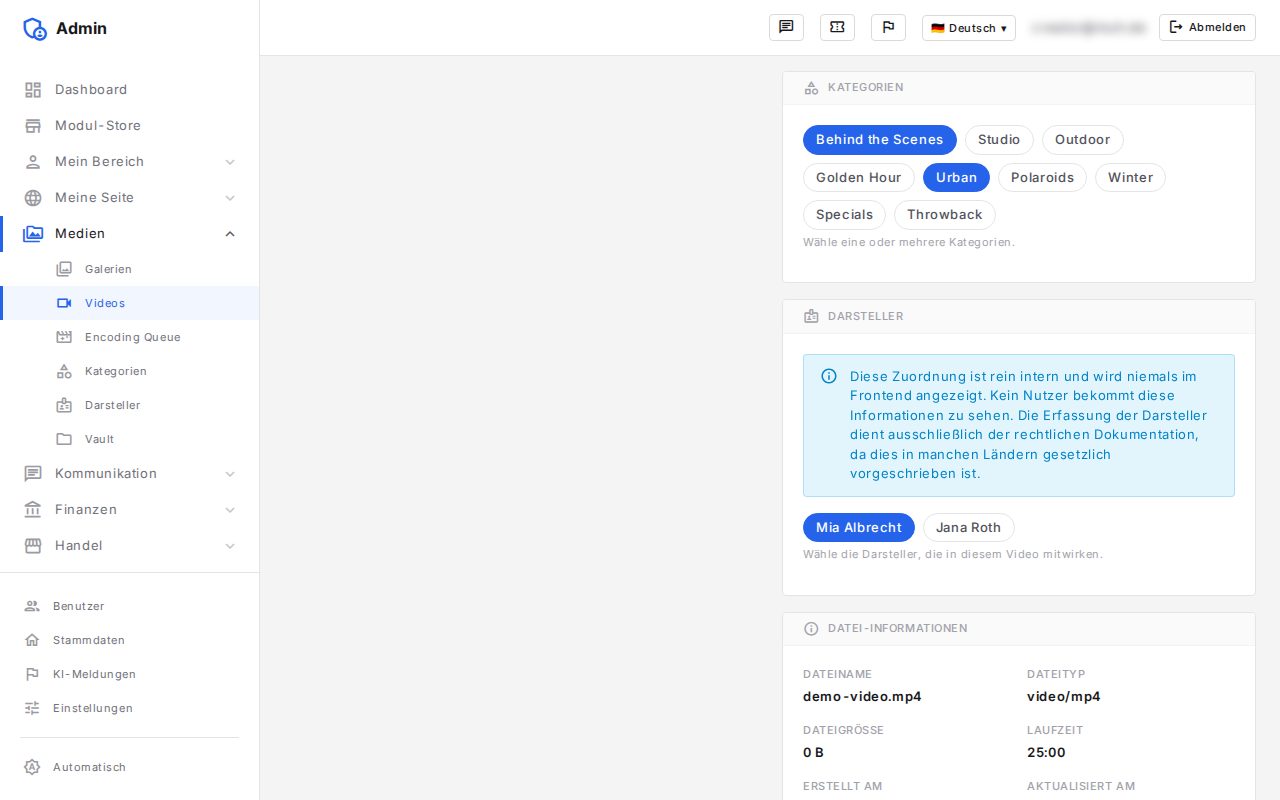Click the Einstellungen sliders icon
Image resolution: width=1280 pixels, height=800 pixels.
(x=32, y=708)
